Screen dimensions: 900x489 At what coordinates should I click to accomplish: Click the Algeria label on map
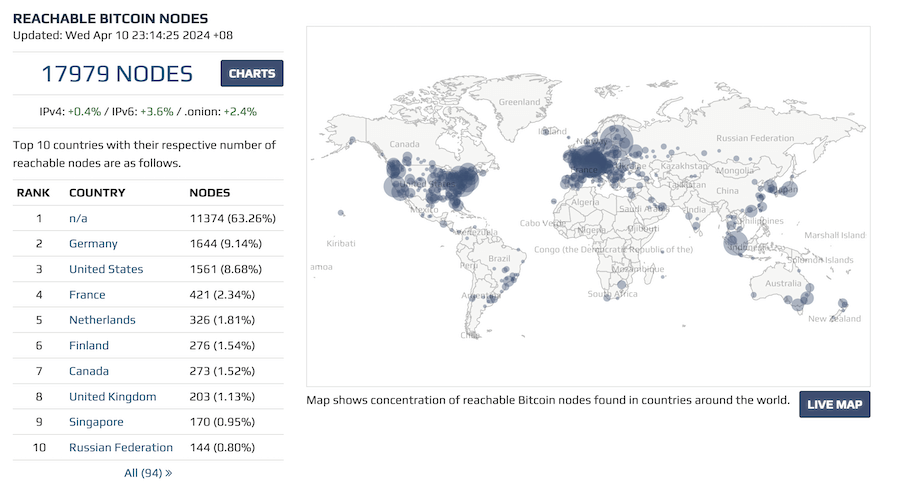(x=585, y=203)
